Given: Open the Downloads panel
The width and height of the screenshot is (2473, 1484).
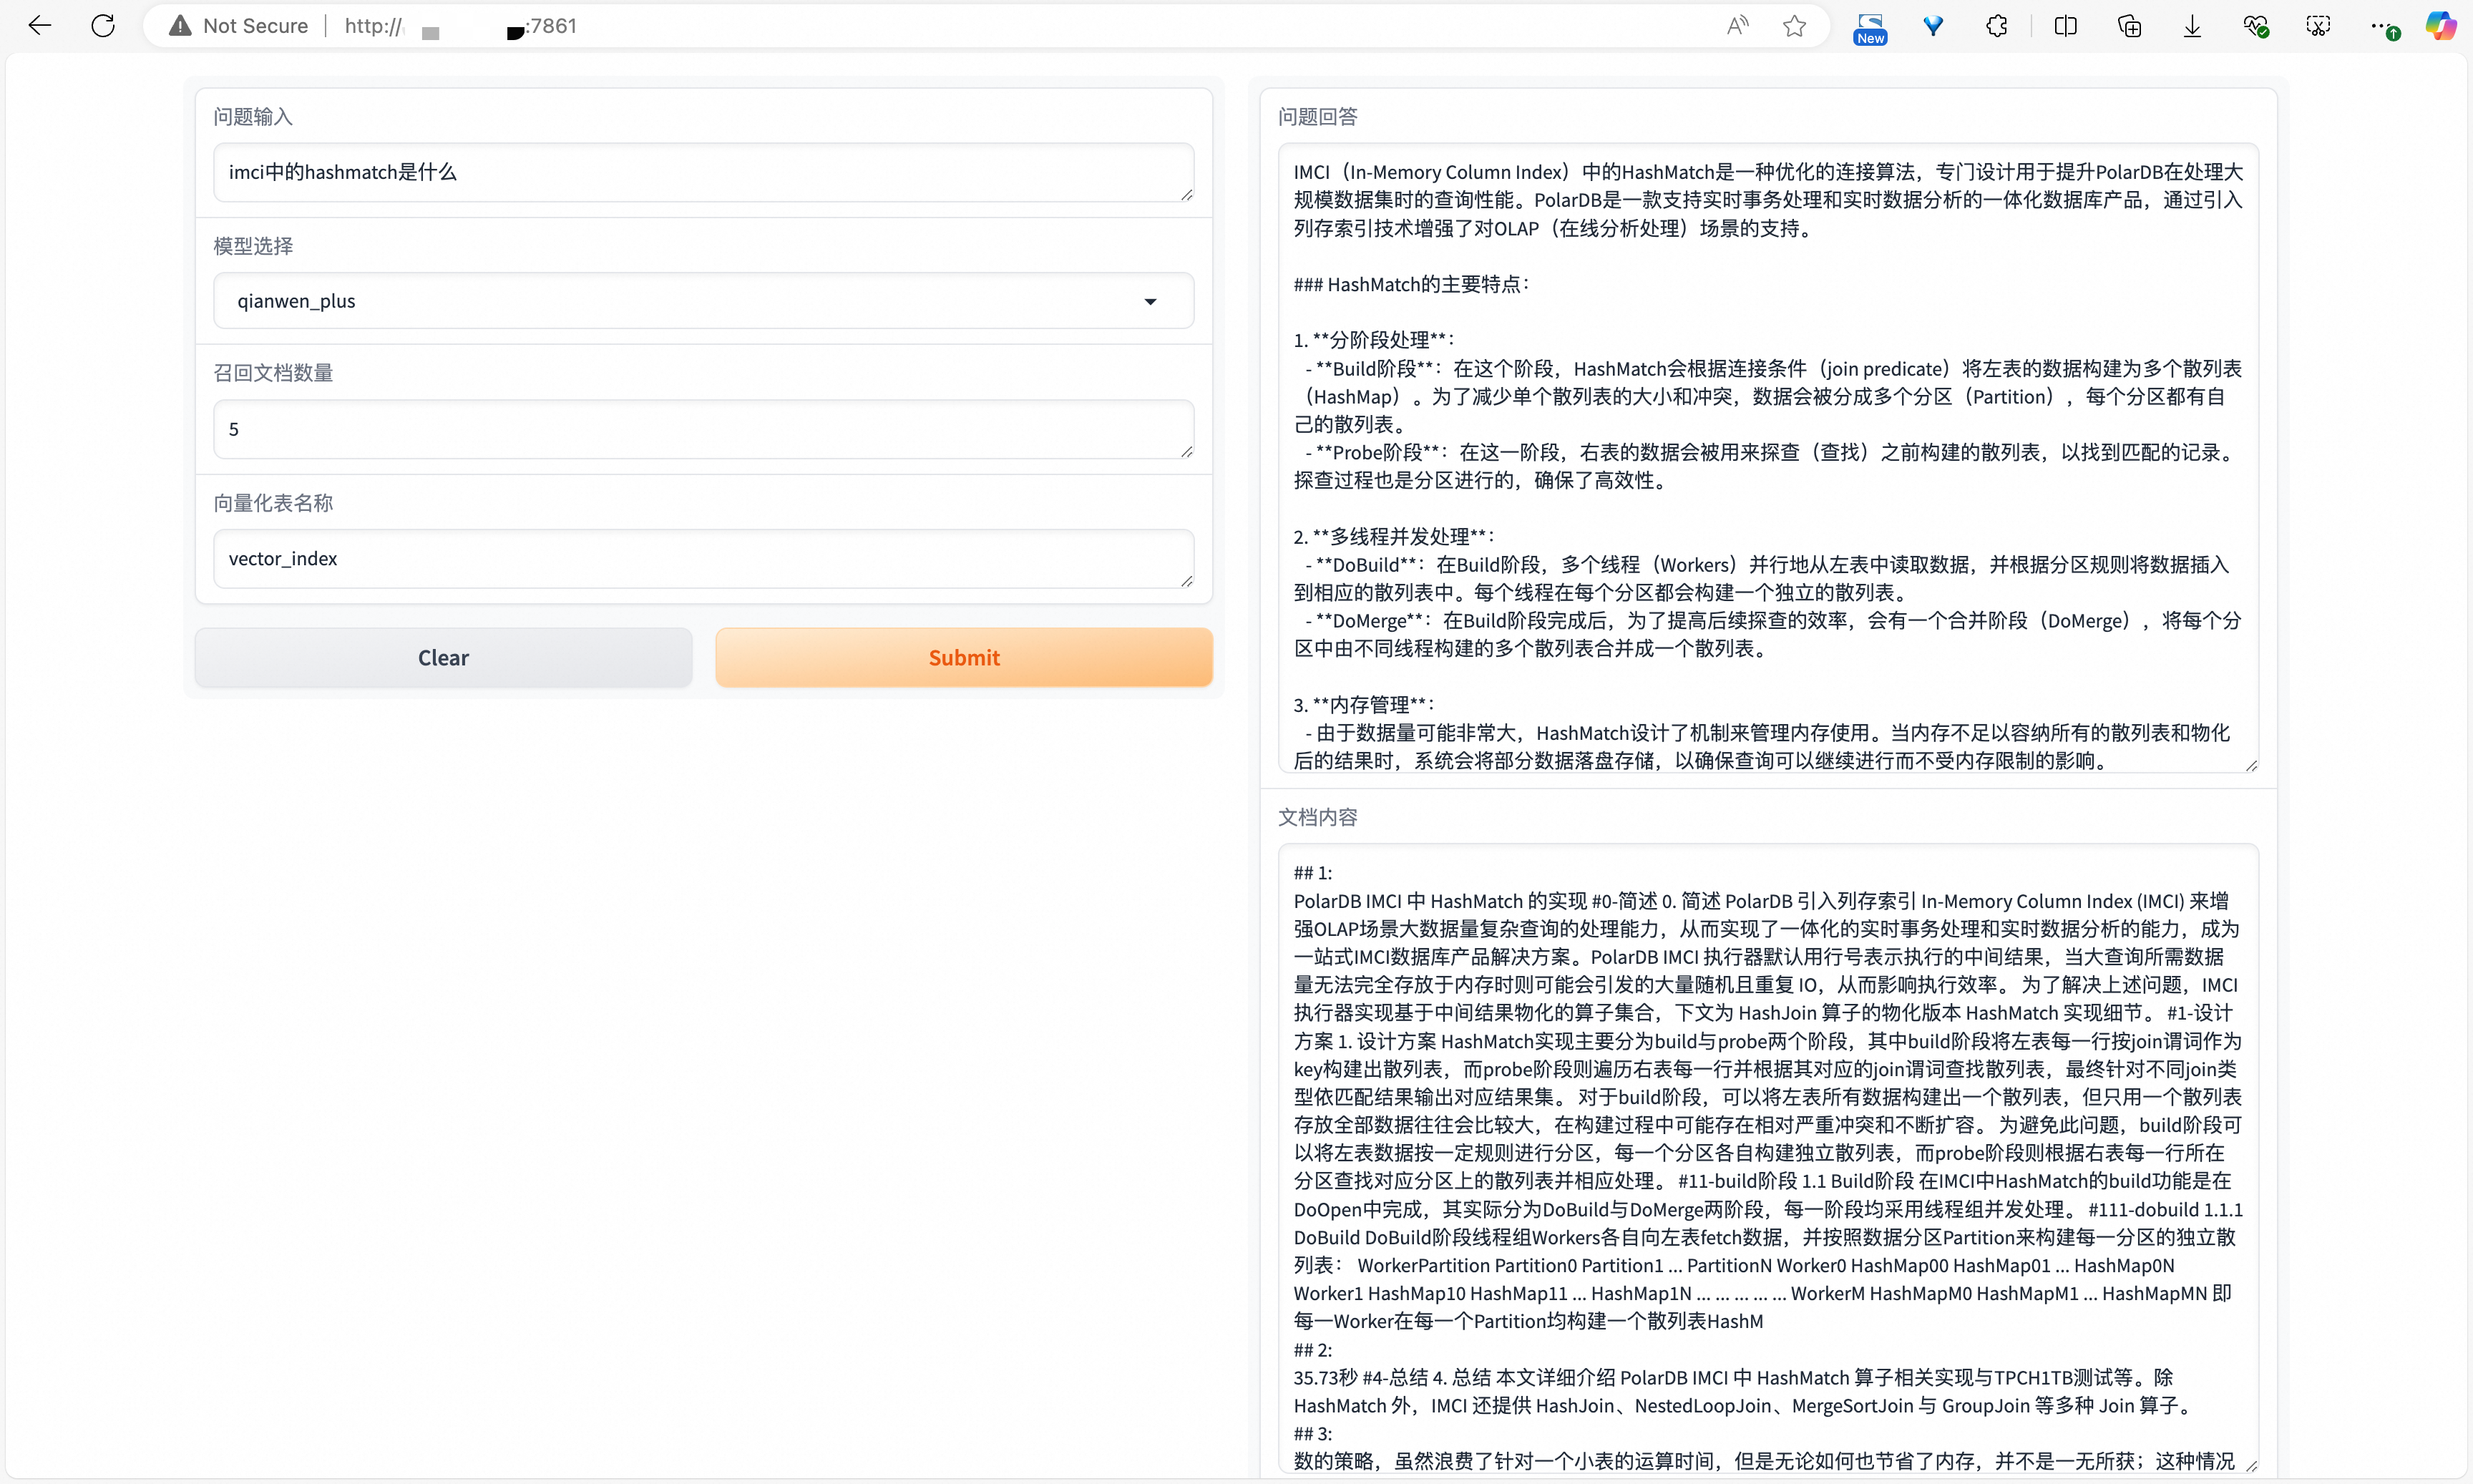Looking at the screenshot, I should 2192,26.
